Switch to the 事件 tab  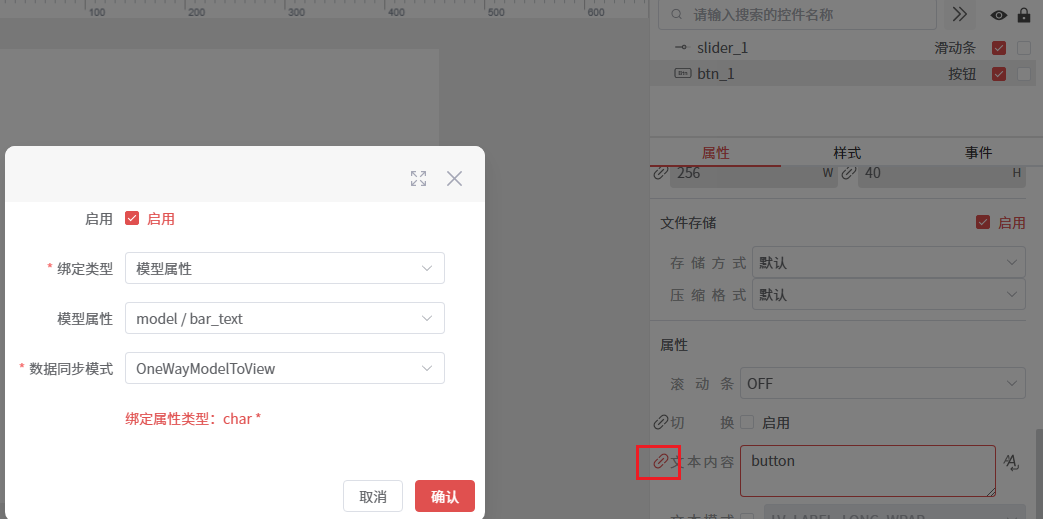(x=978, y=153)
